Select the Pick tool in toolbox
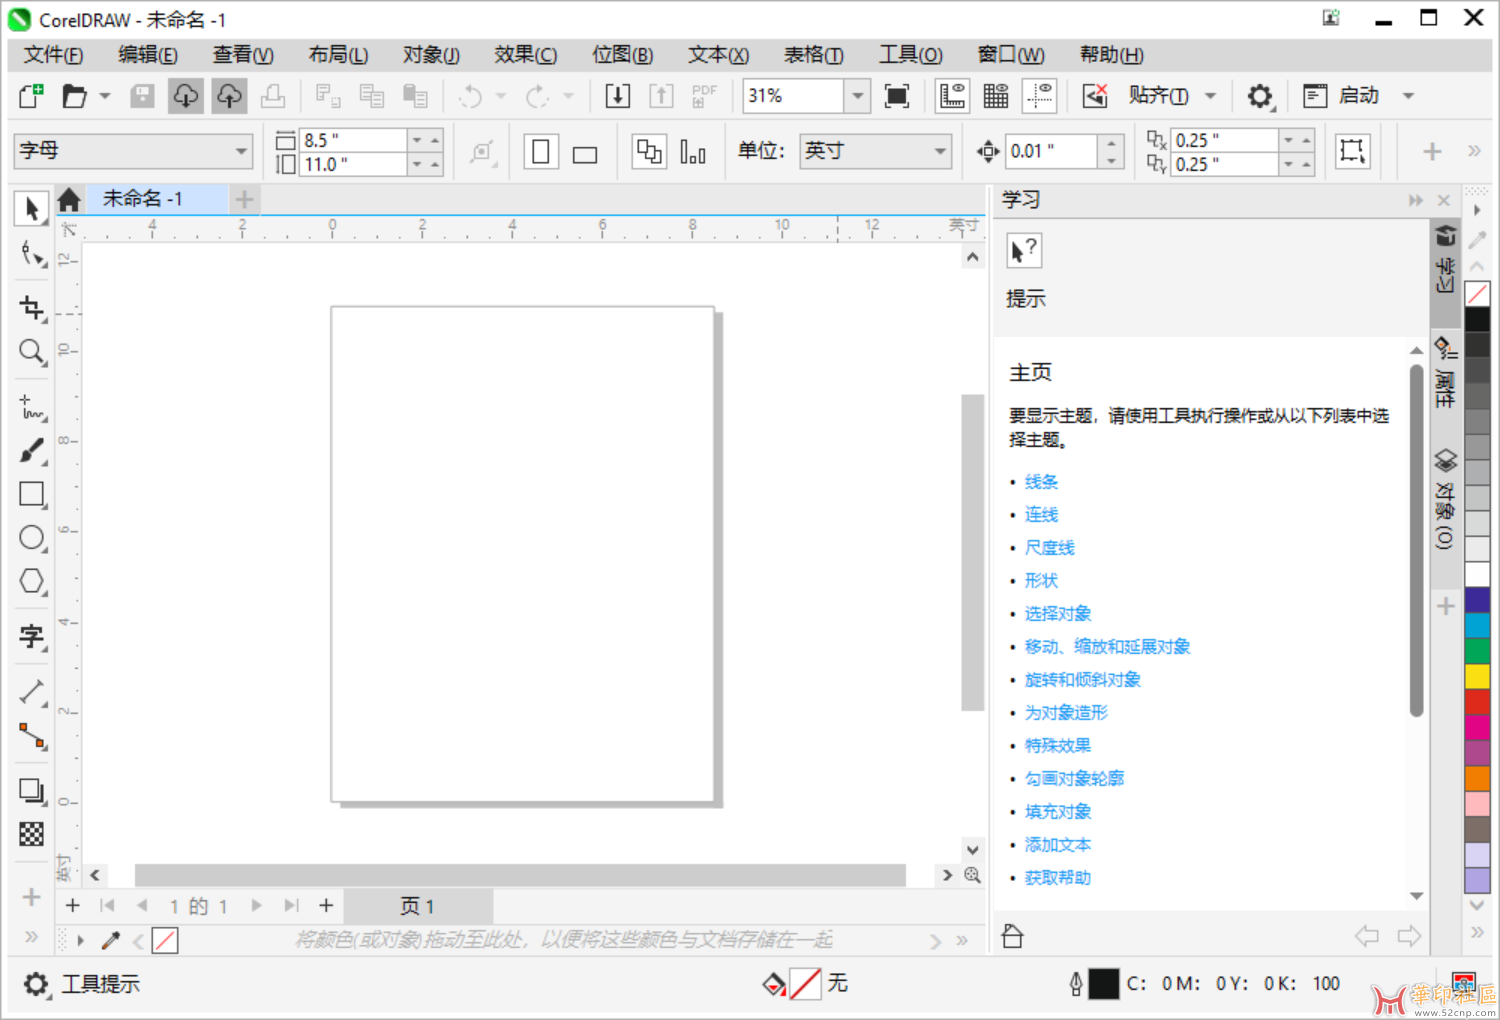The width and height of the screenshot is (1500, 1020). (32, 209)
